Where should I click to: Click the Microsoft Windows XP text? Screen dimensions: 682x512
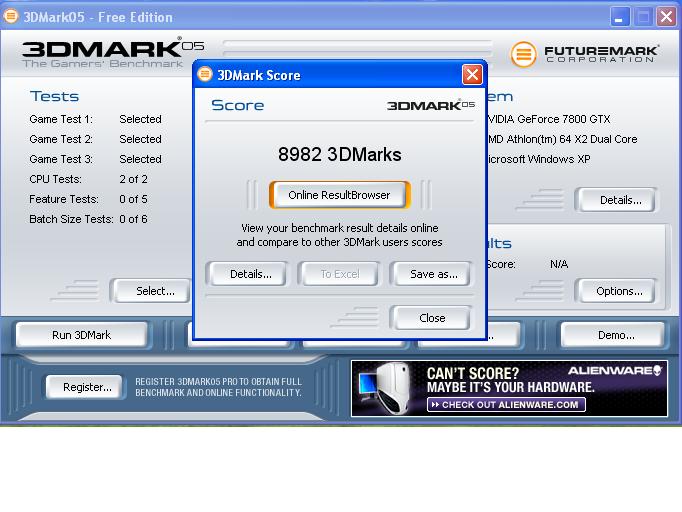coord(538,159)
